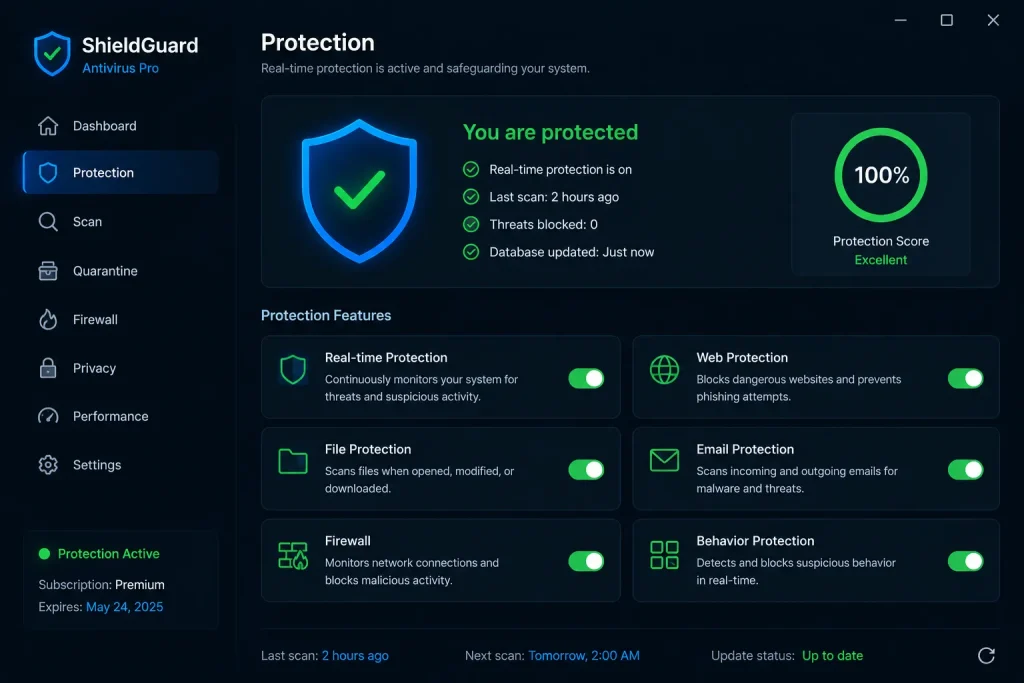1024x683 pixels.
Task: Toggle Behavior Protection switch
Action: click(965, 561)
